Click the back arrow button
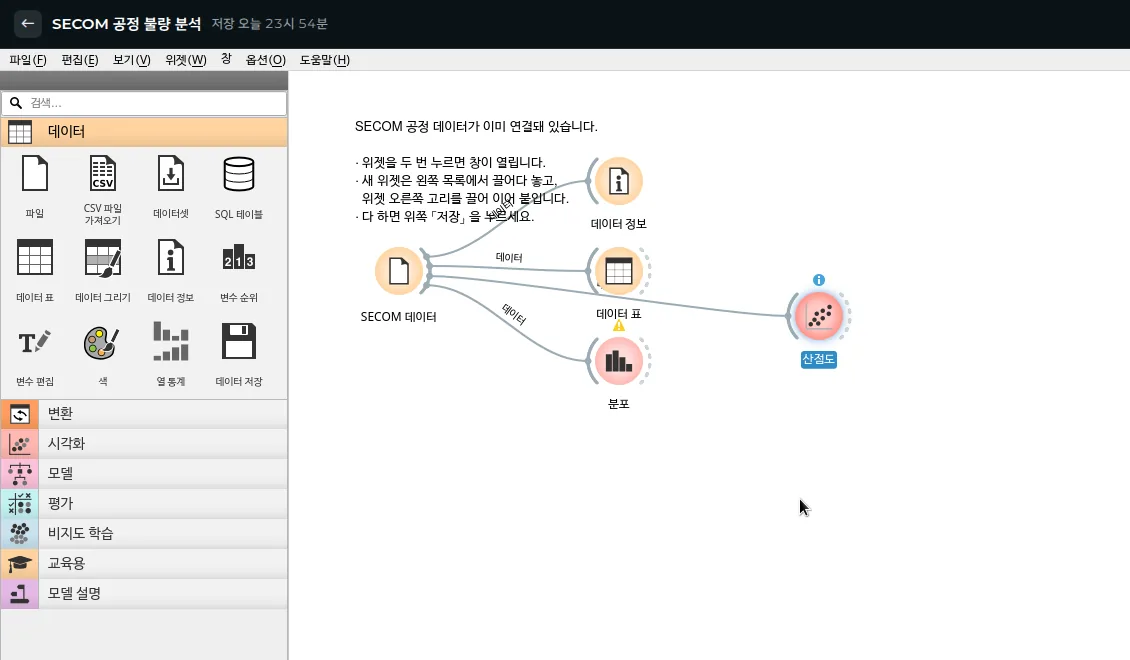 (27, 24)
